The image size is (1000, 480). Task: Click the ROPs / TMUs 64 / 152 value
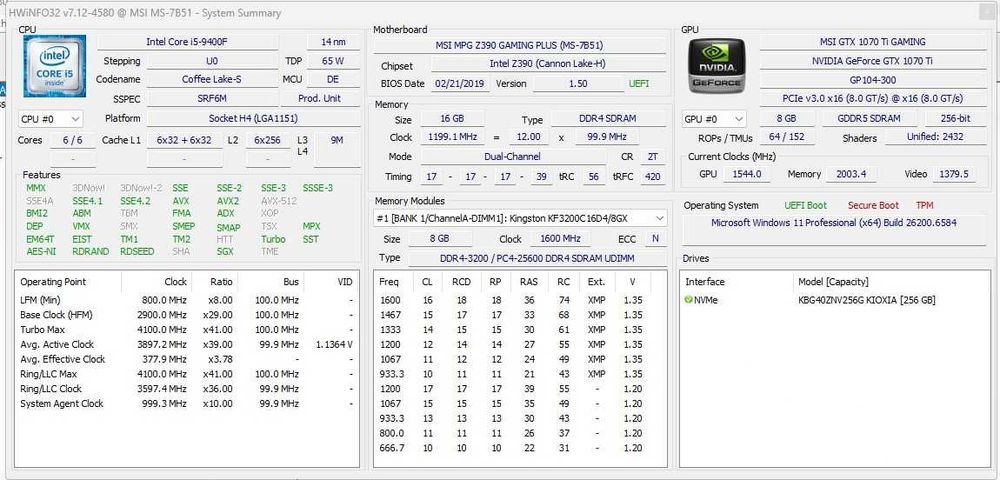(x=786, y=137)
